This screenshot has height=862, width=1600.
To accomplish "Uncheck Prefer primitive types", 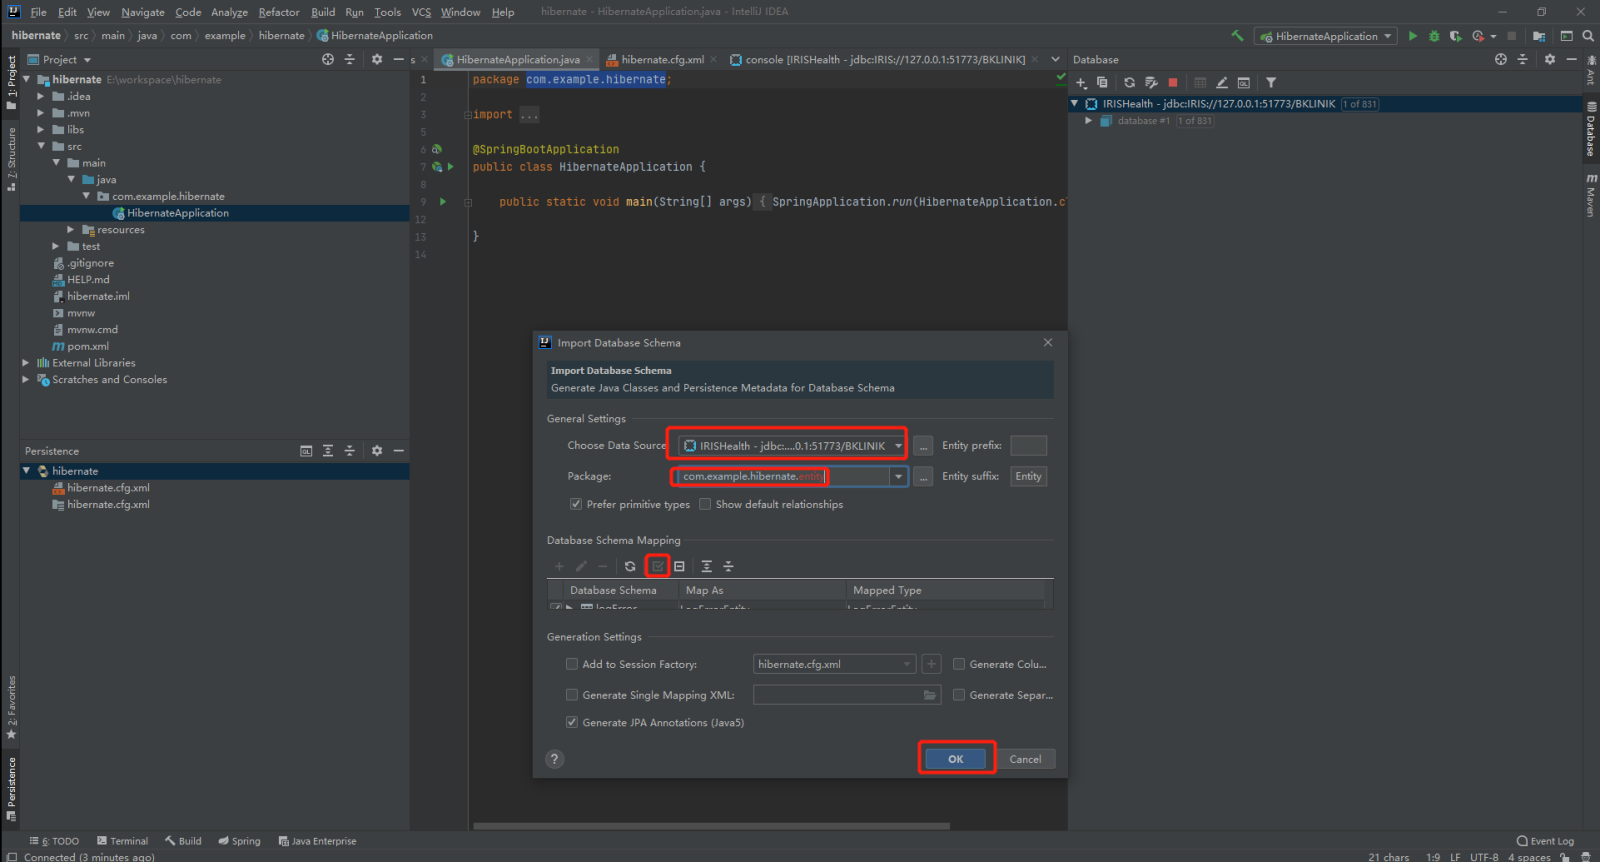I will tap(576, 504).
